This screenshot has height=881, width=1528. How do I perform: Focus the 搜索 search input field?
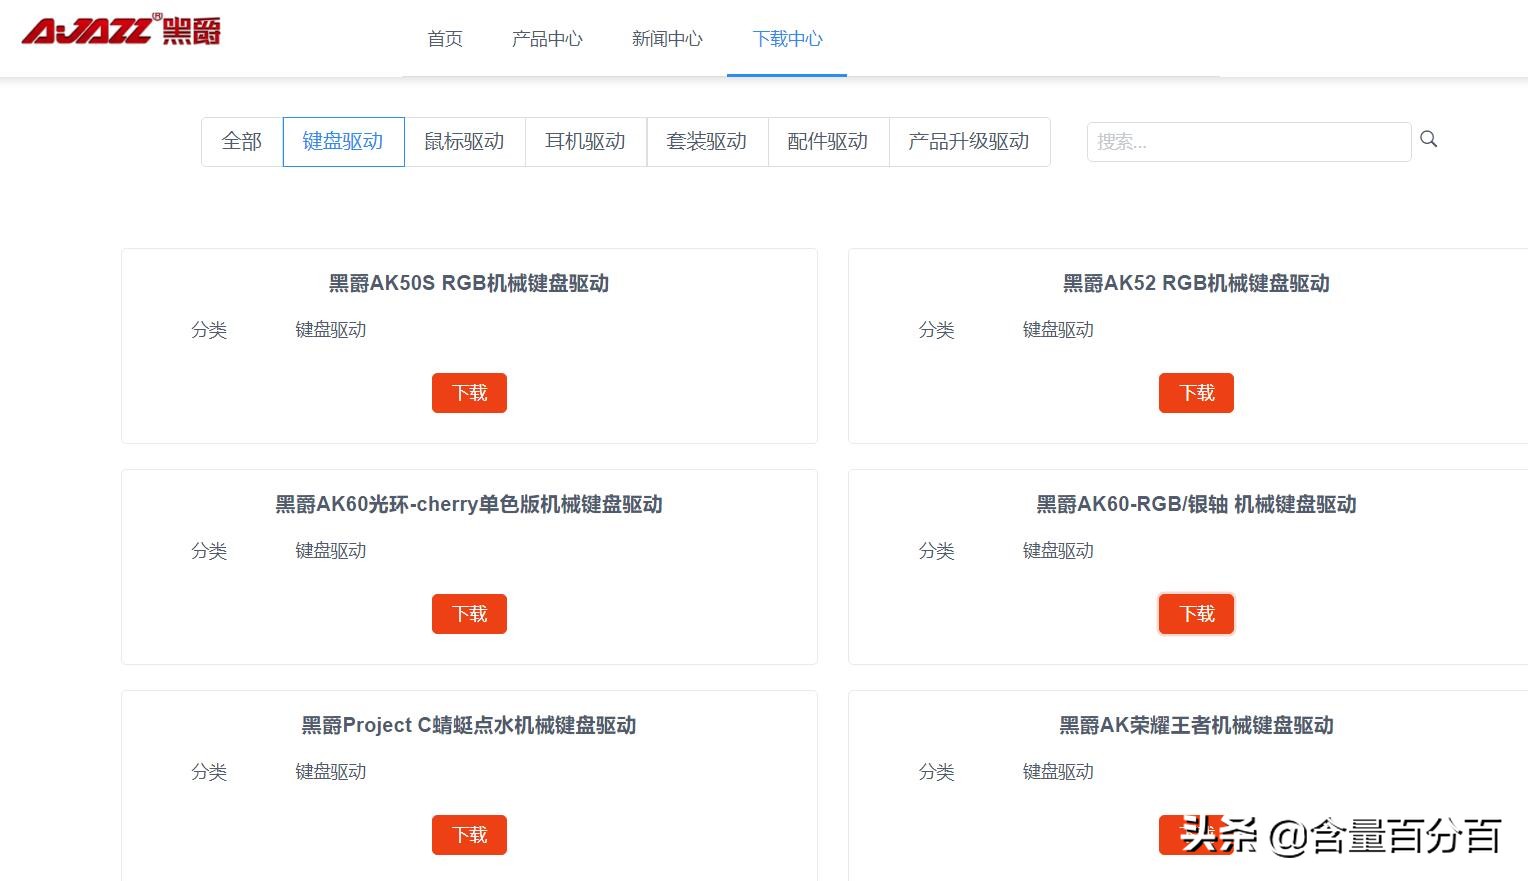[1248, 142]
